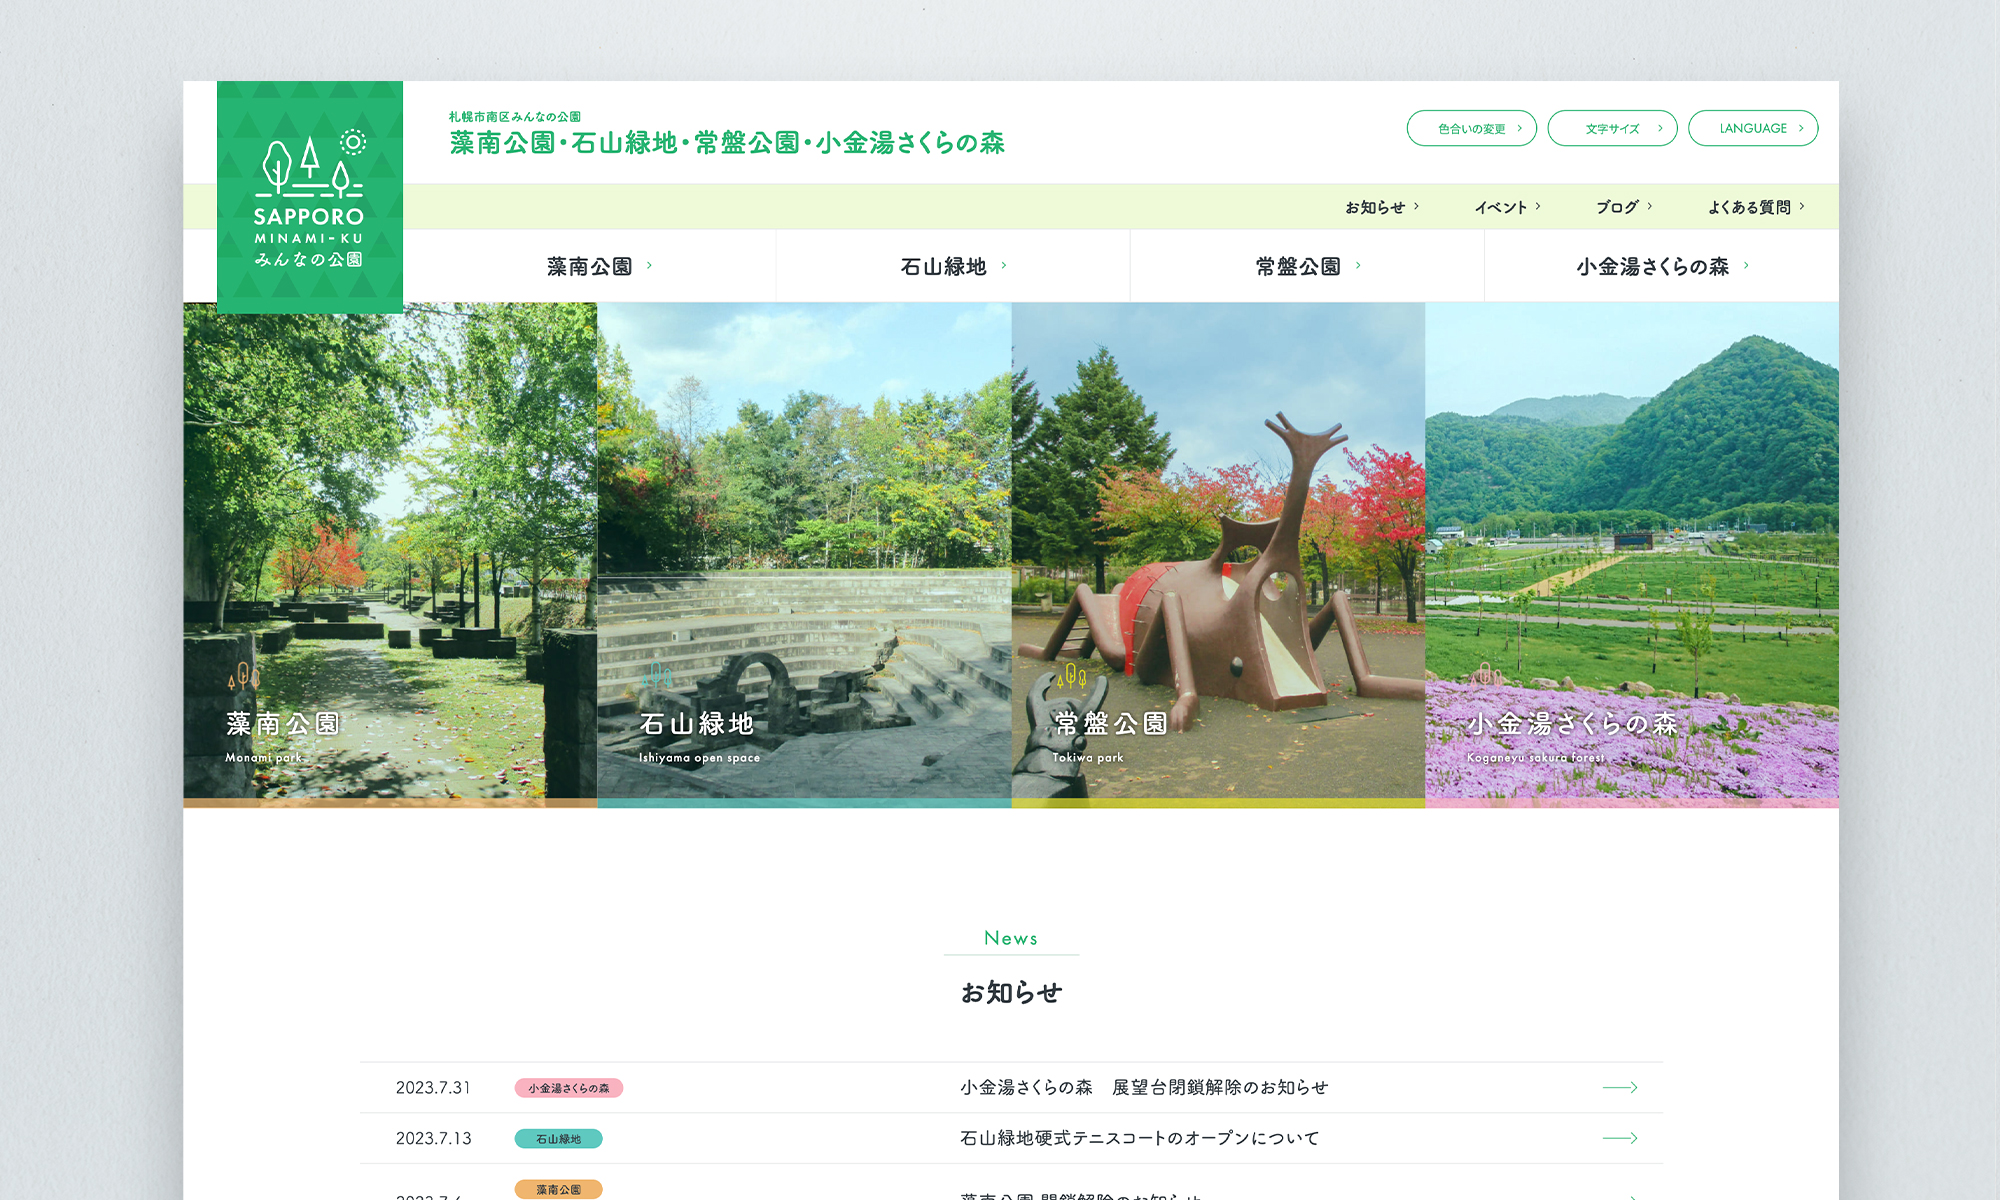
Task: Expand the 小金湯さくらの森 navigation chevron
Action: click(1746, 266)
